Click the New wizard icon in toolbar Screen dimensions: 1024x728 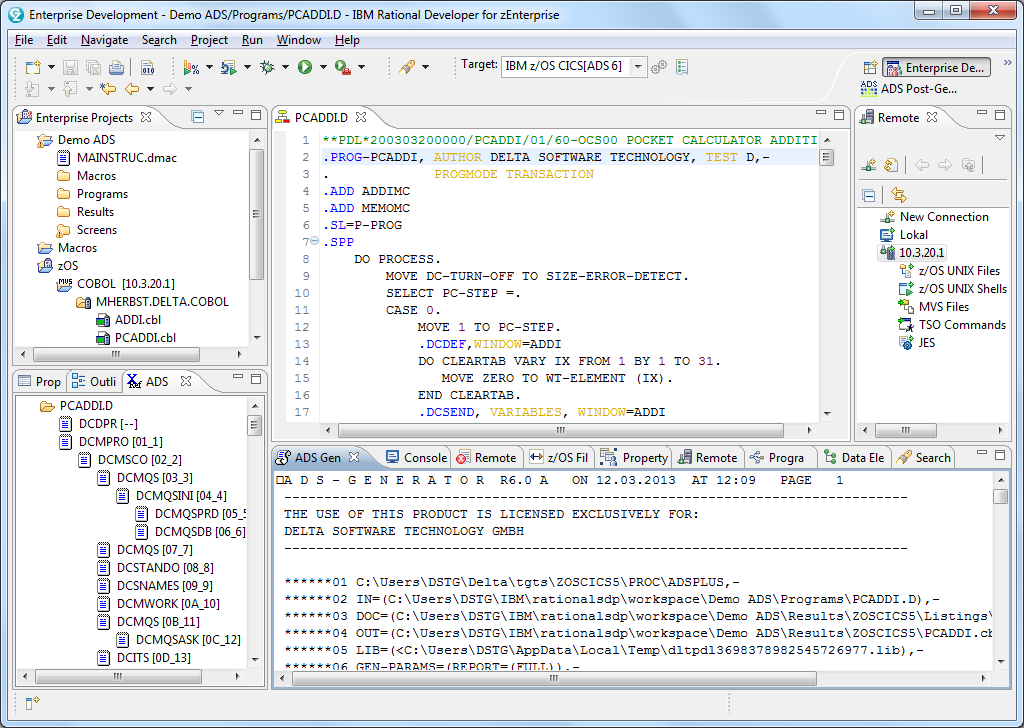[x=33, y=67]
